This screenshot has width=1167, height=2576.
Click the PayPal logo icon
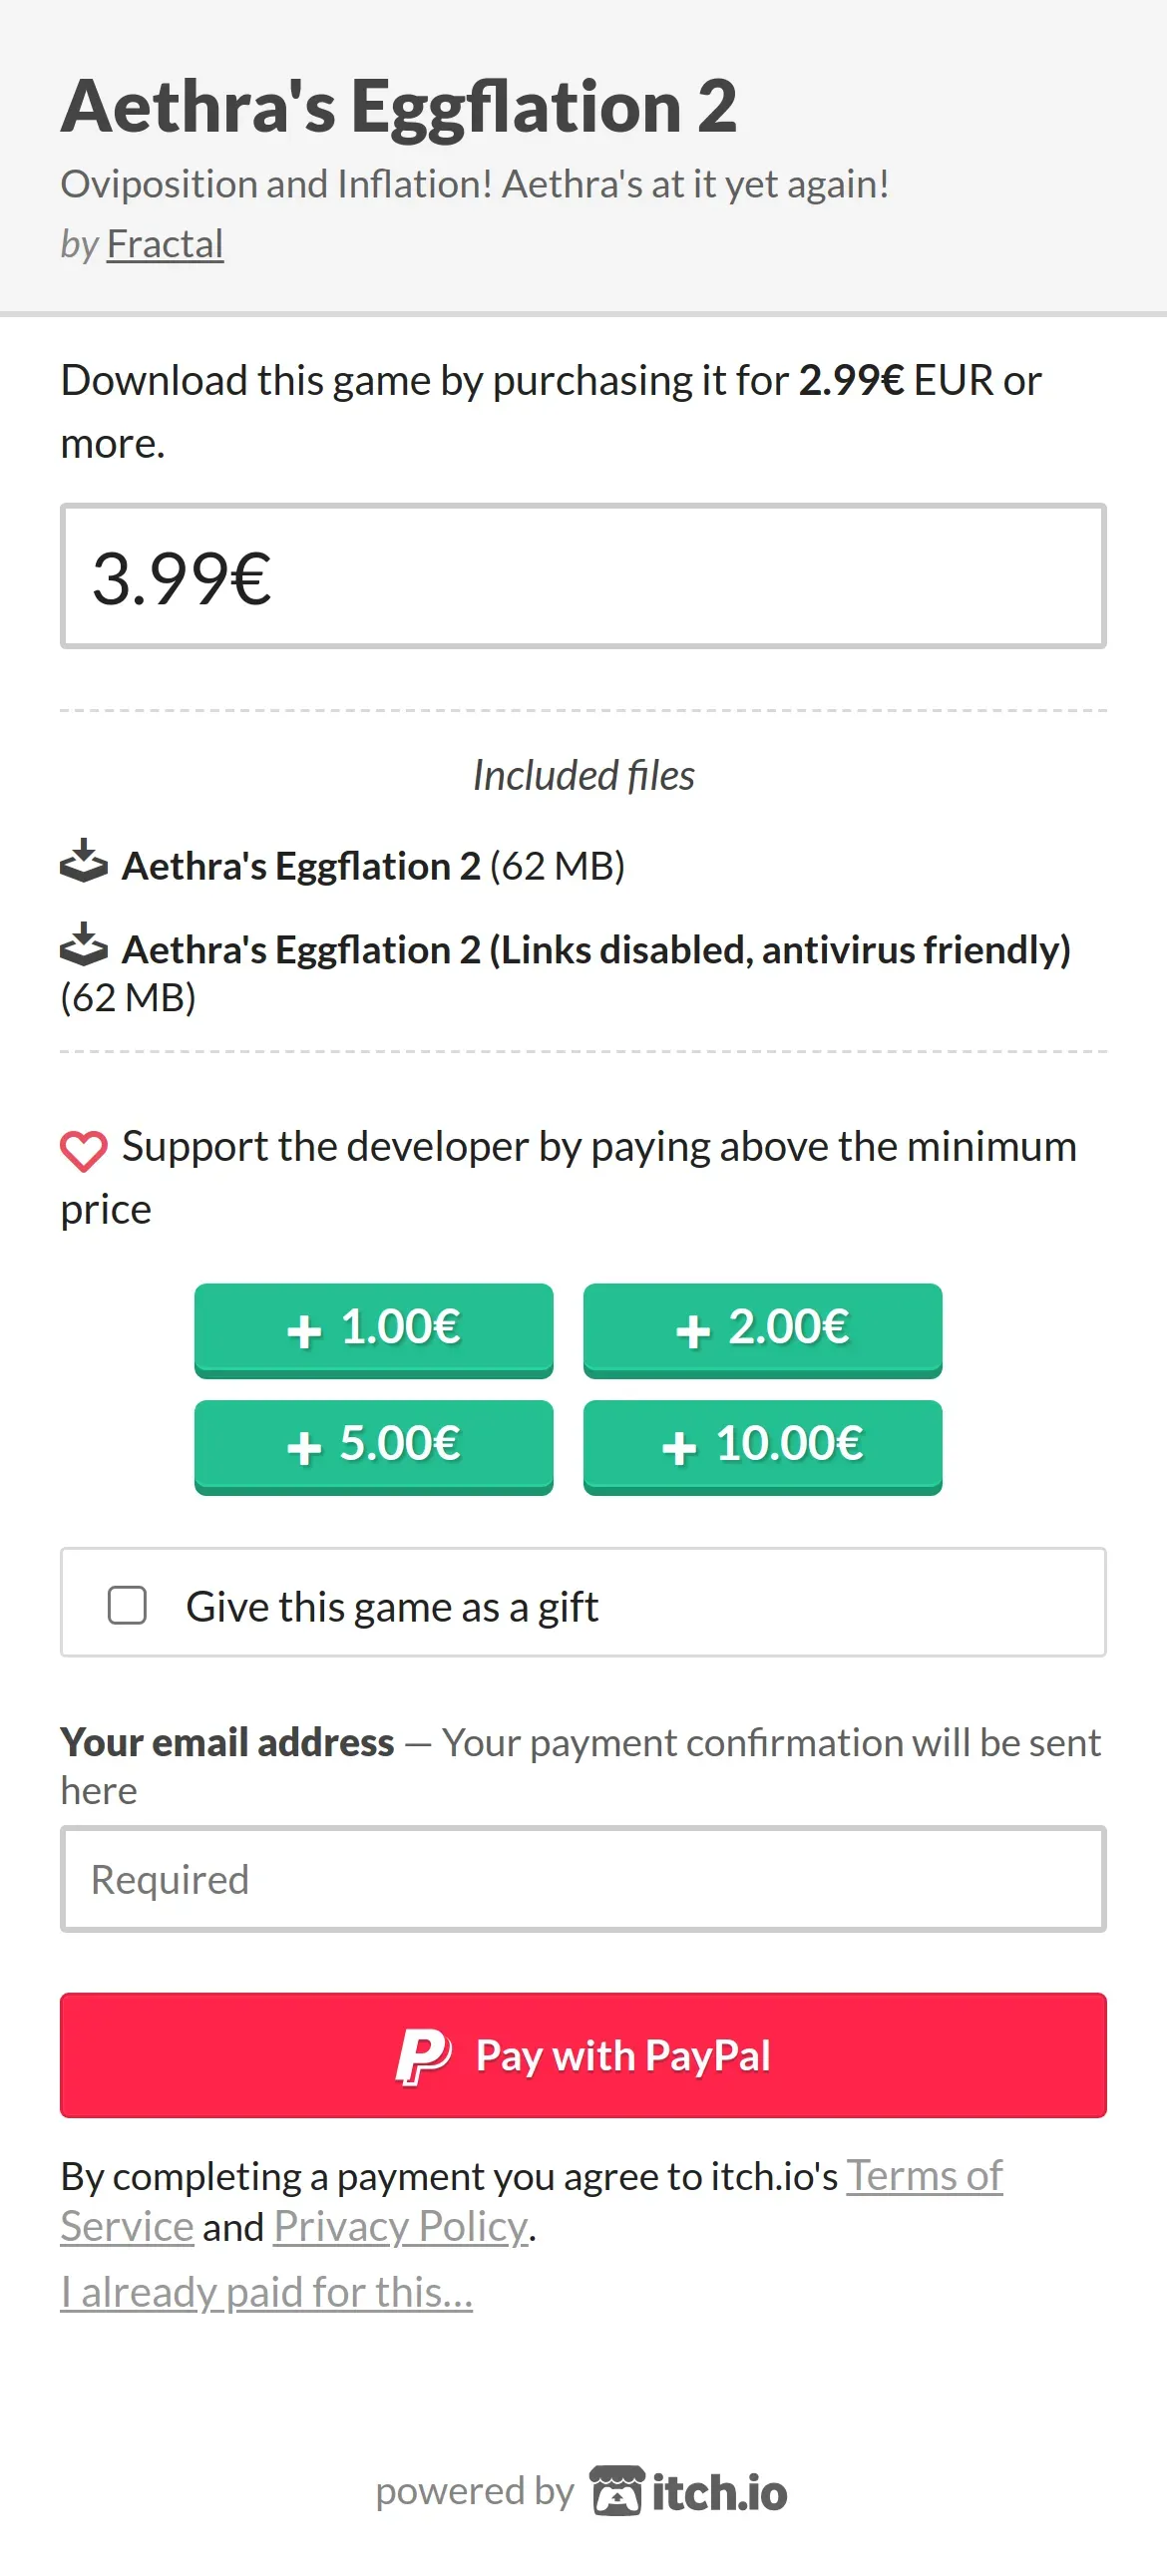point(423,2056)
